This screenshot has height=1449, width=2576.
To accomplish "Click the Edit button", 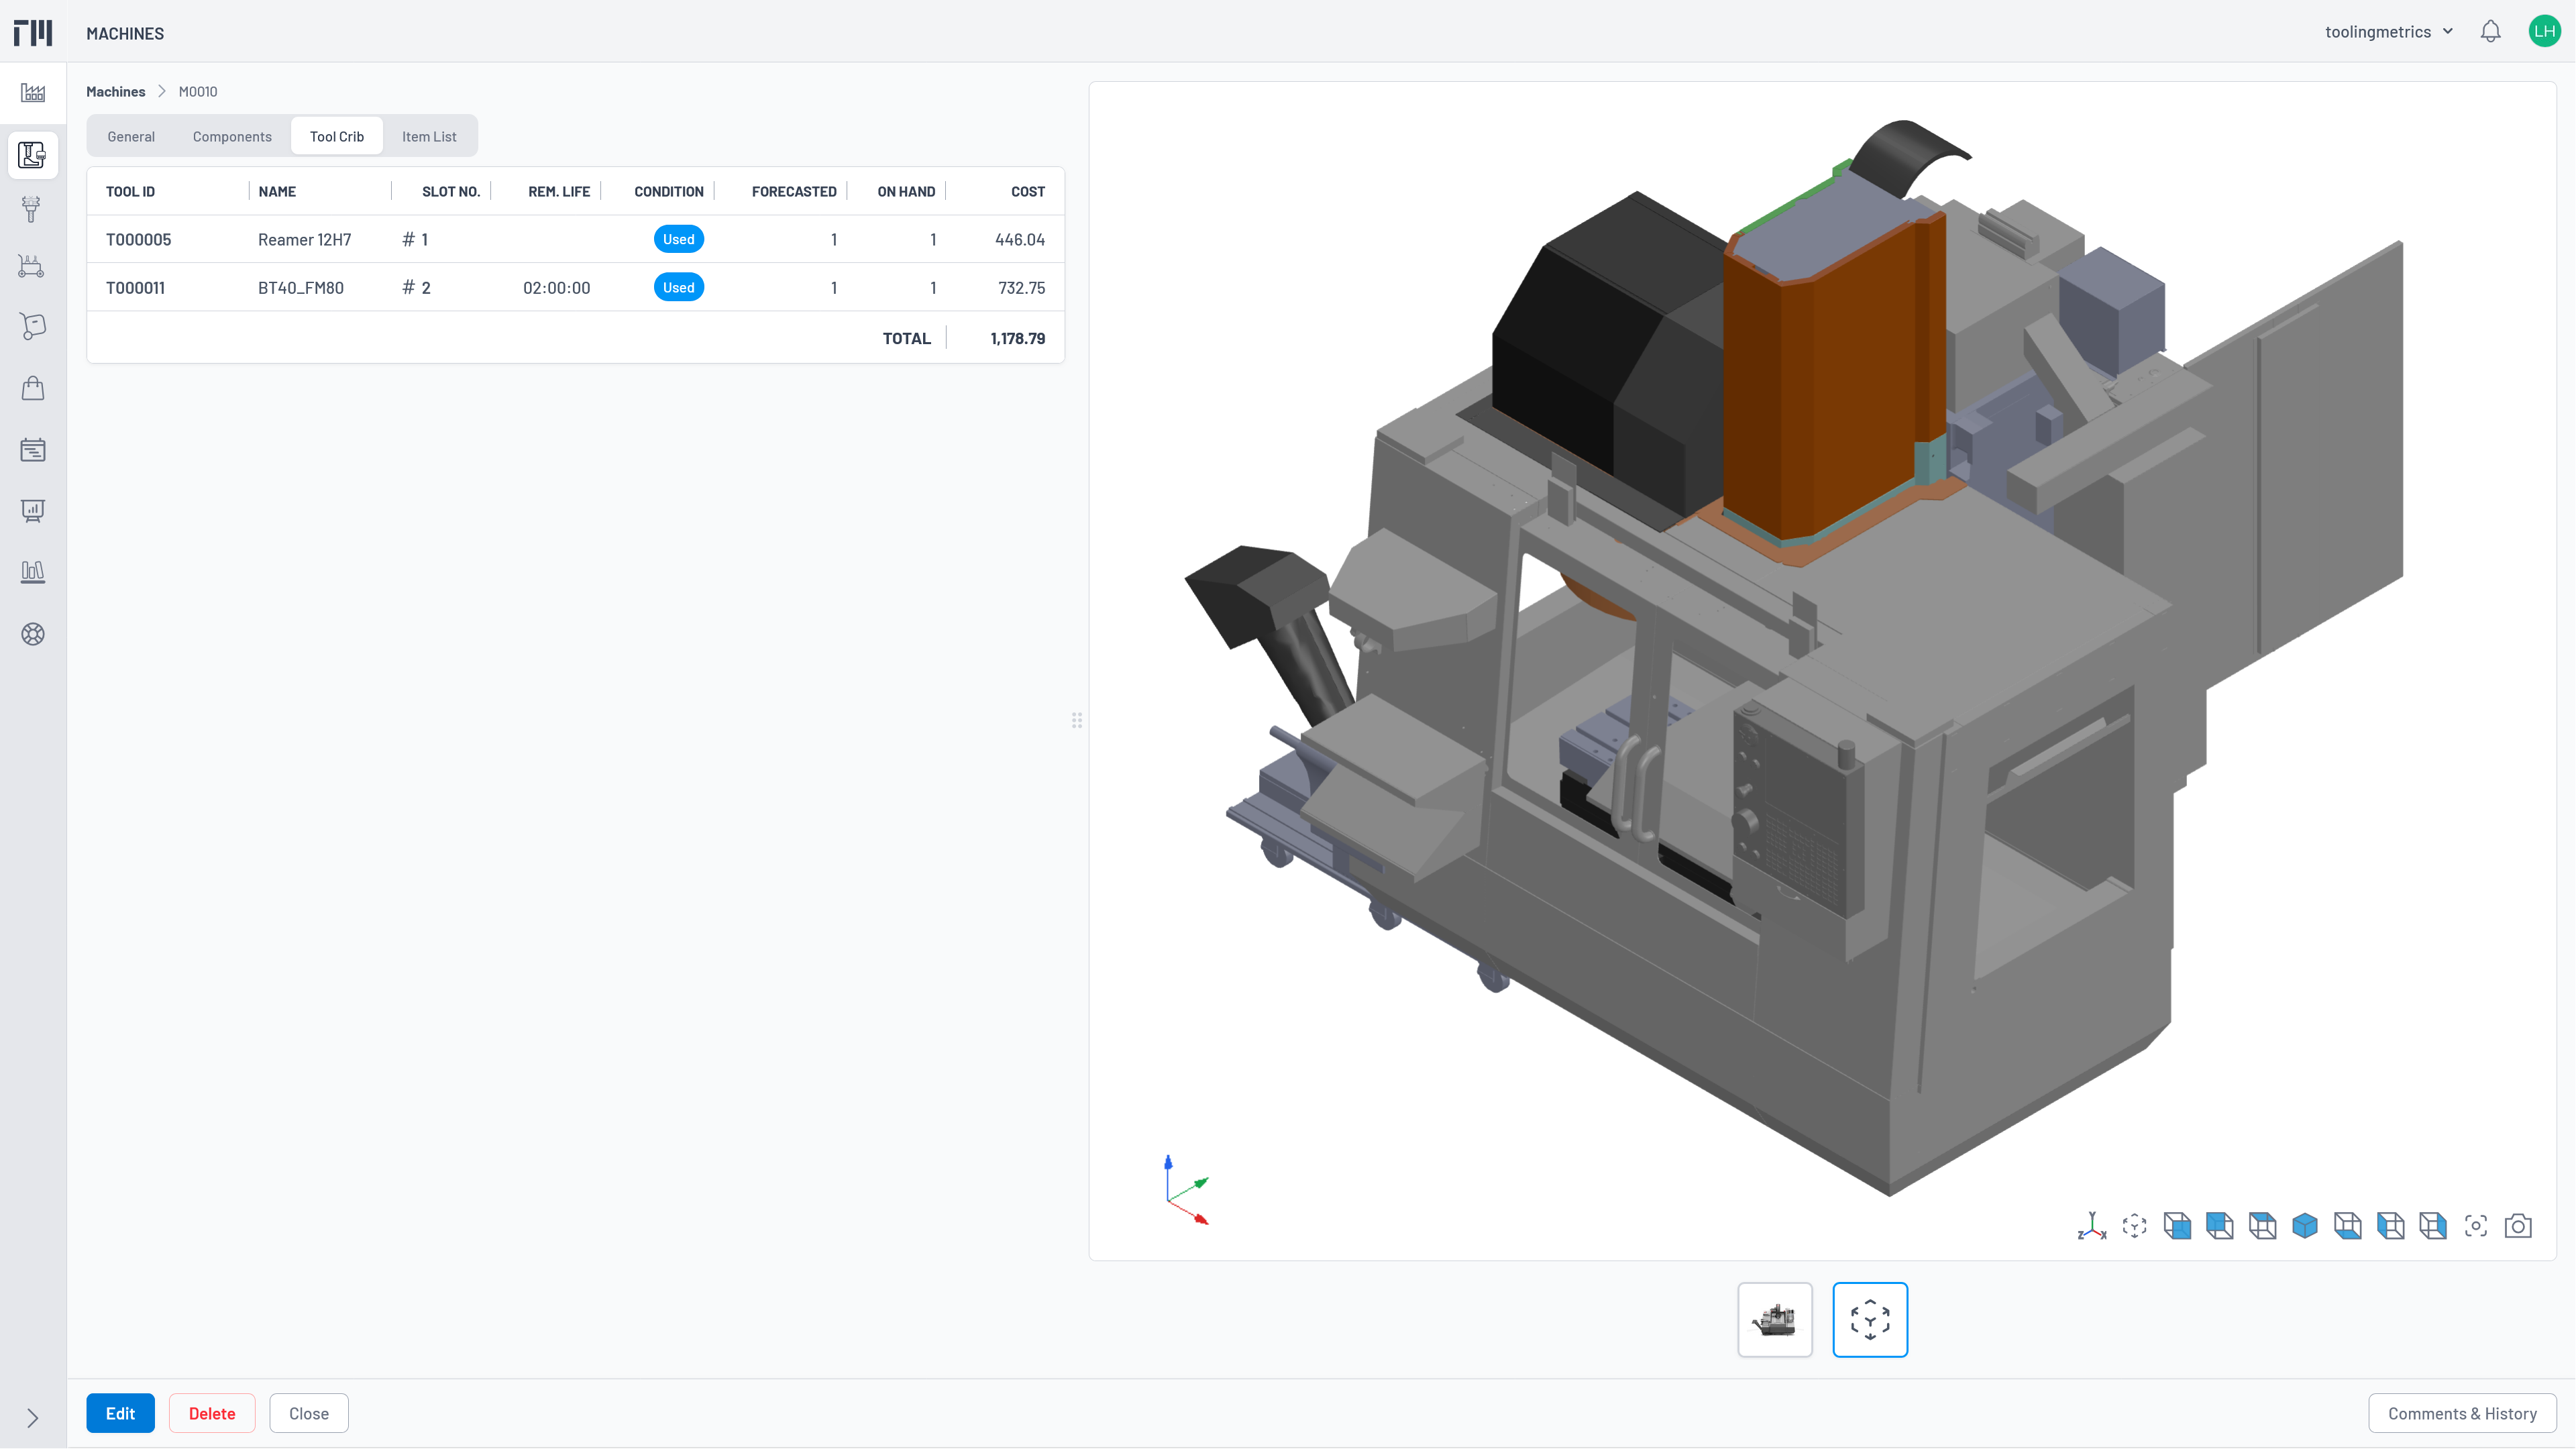I will click(x=120, y=1413).
